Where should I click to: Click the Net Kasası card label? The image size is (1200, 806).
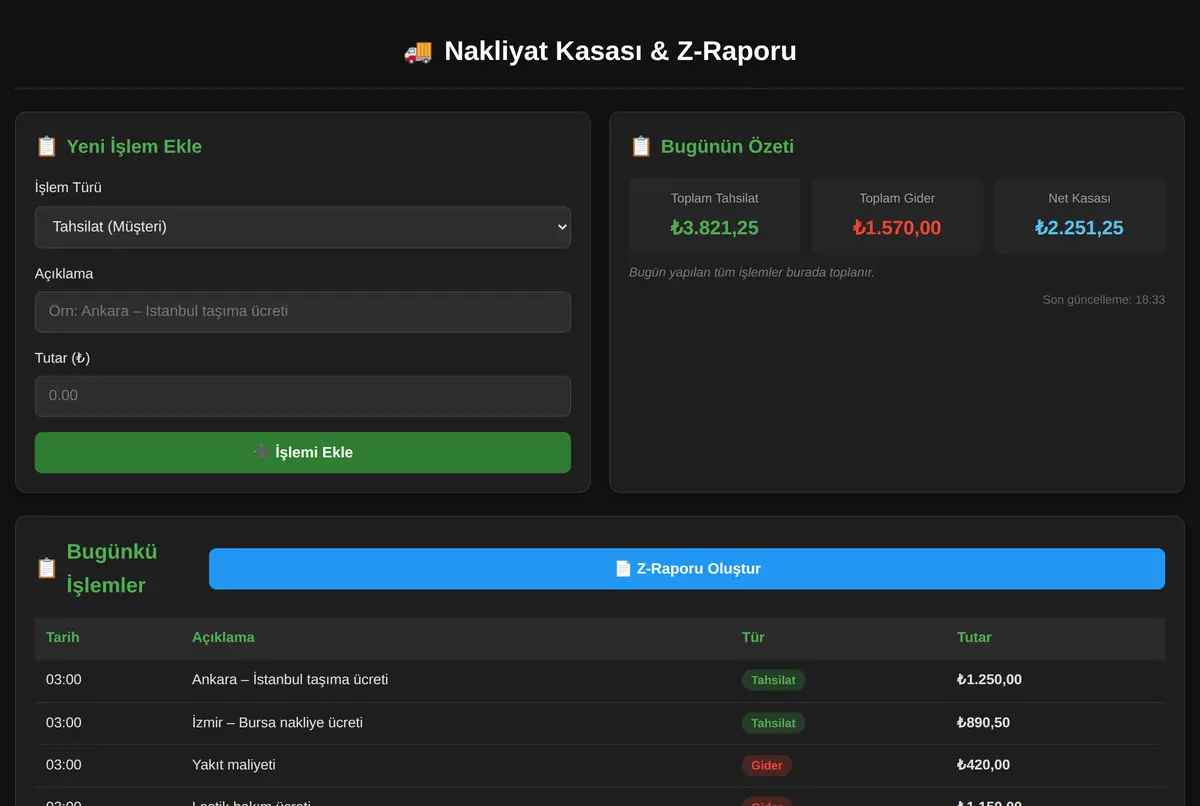[x=1079, y=198]
